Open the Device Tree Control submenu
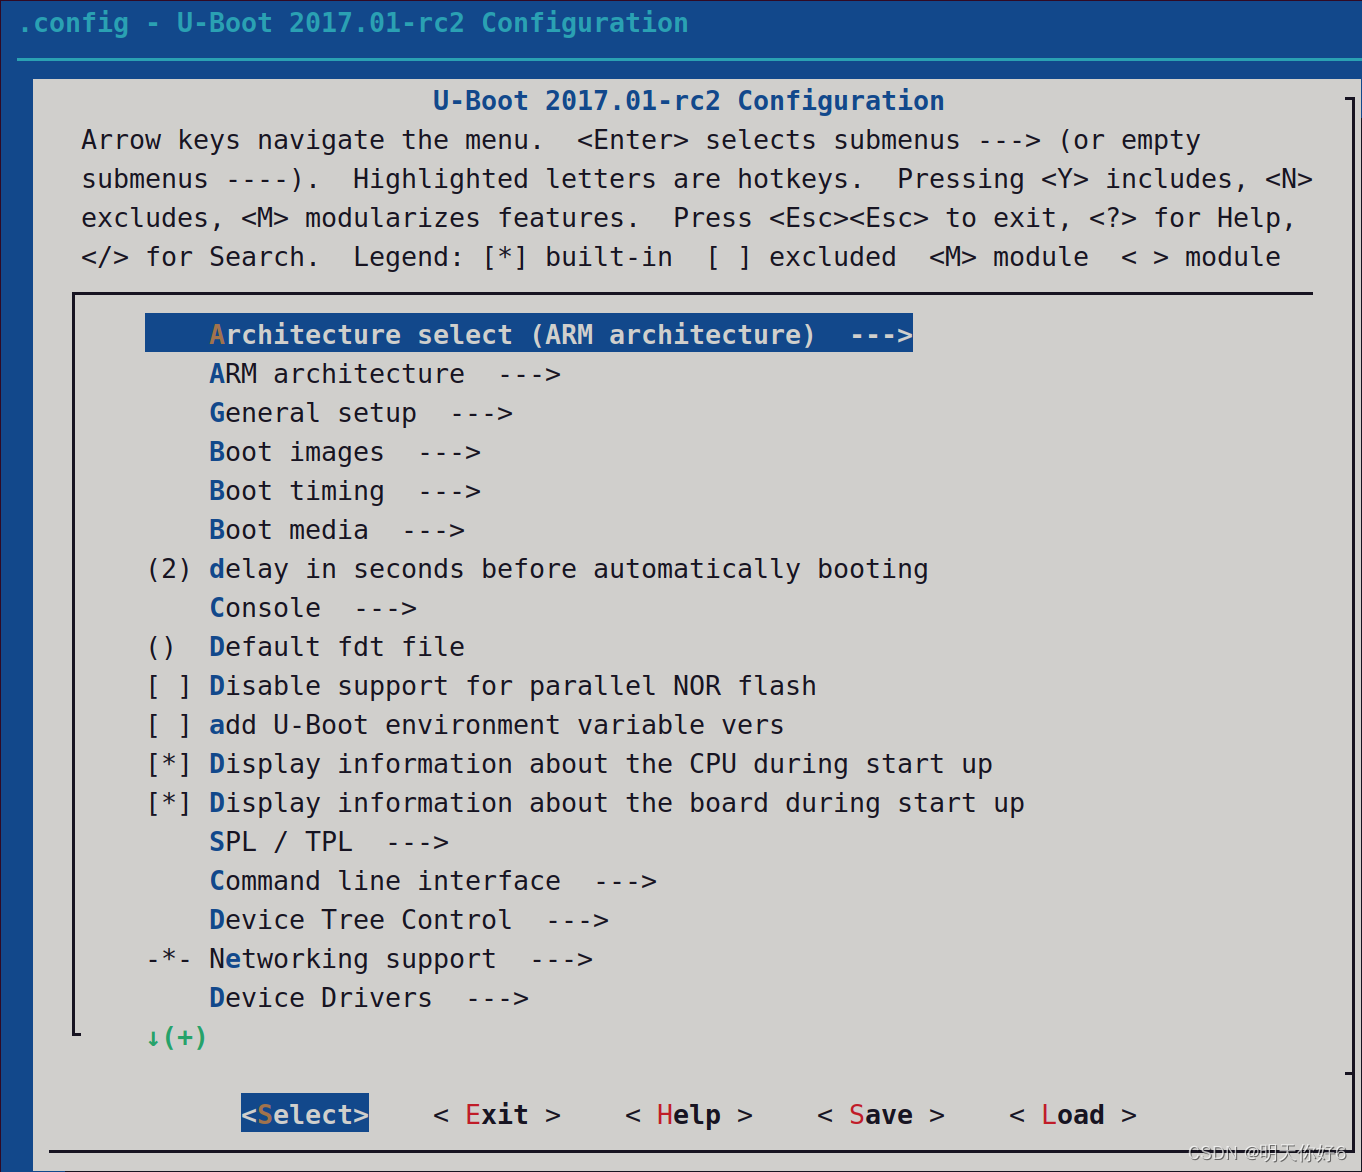Screen dimensions: 1362x1172 click(x=409, y=920)
